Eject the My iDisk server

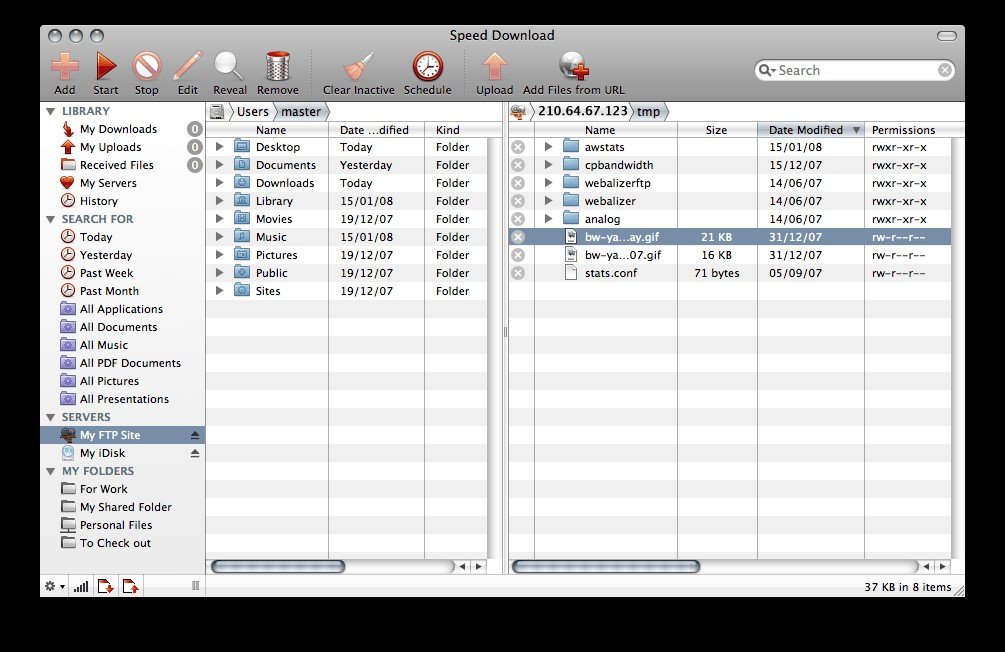pyautogui.click(x=195, y=453)
